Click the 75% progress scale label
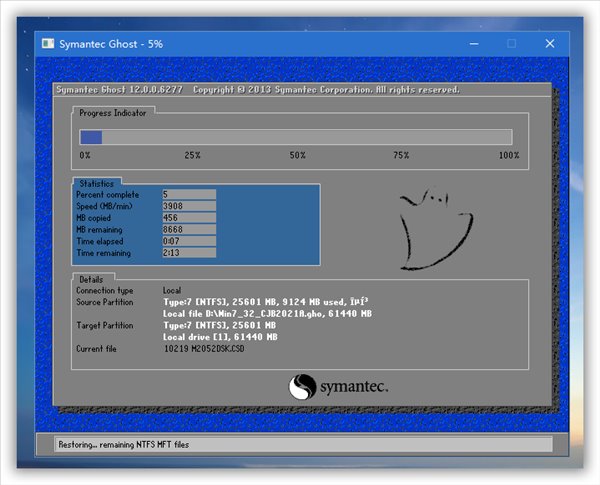 tap(401, 155)
